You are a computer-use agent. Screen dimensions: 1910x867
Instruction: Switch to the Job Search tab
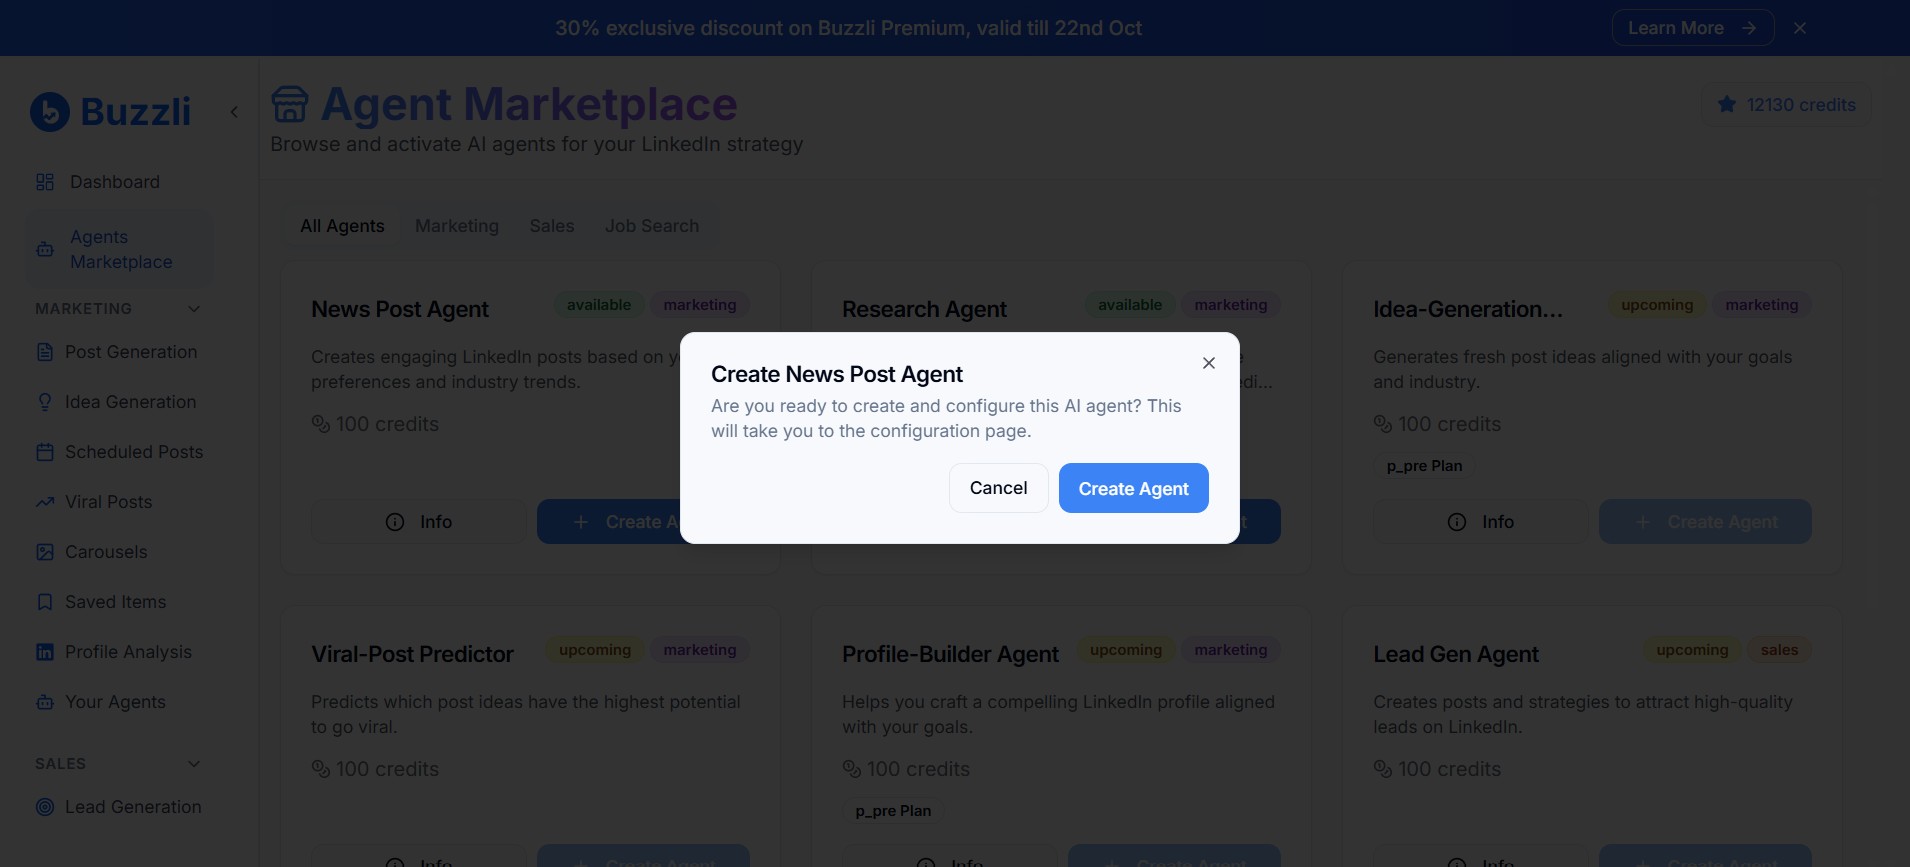(x=651, y=226)
